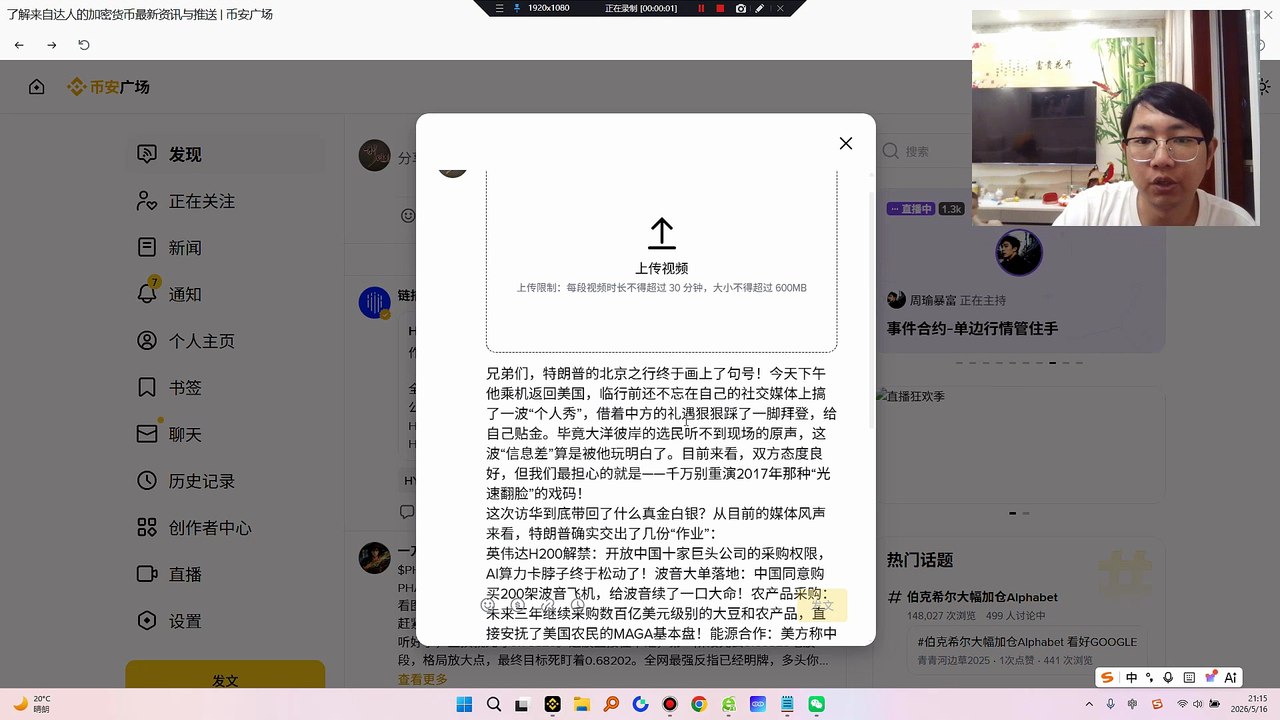Open taskbar Search
The width and height of the screenshot is (1280, 720).
tap(493, 704)
